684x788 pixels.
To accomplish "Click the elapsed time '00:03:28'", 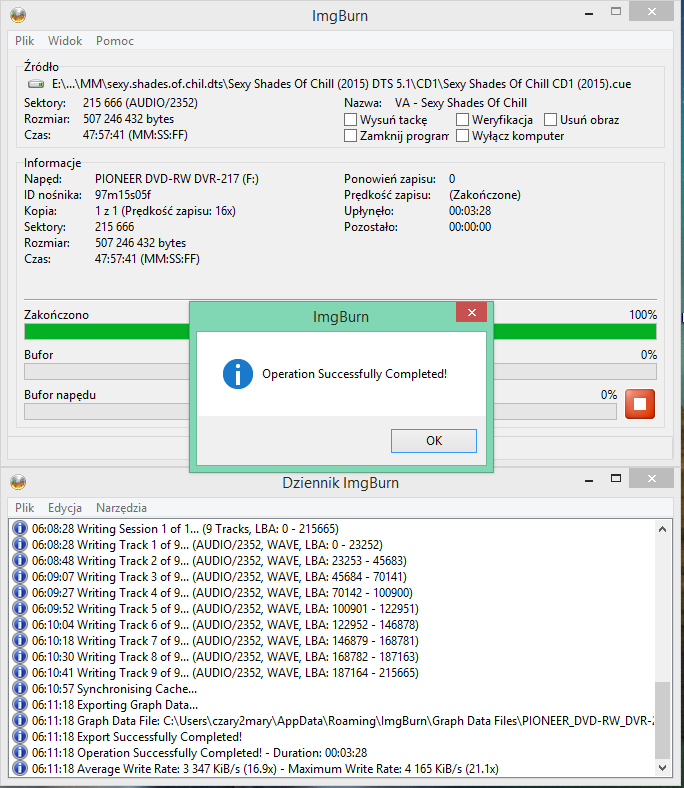I will 470,211.
